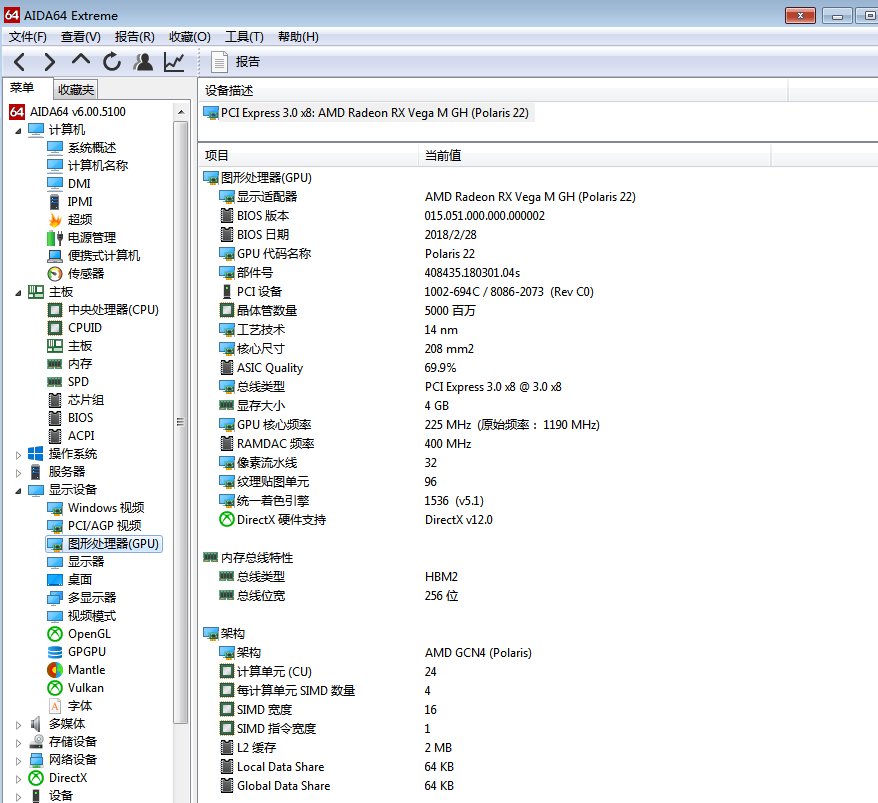Click the BIOS 版本 value 015.051.000.000.000002
This screenshot has height=803, width=878.
point(484,216)
